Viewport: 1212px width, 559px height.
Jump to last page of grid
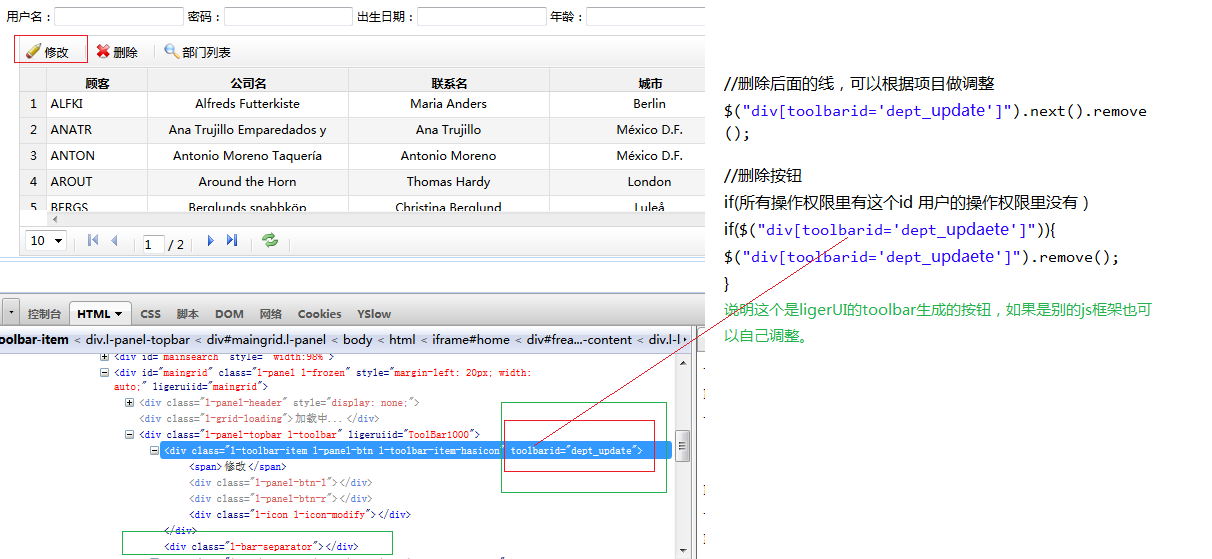click(232, 241)
